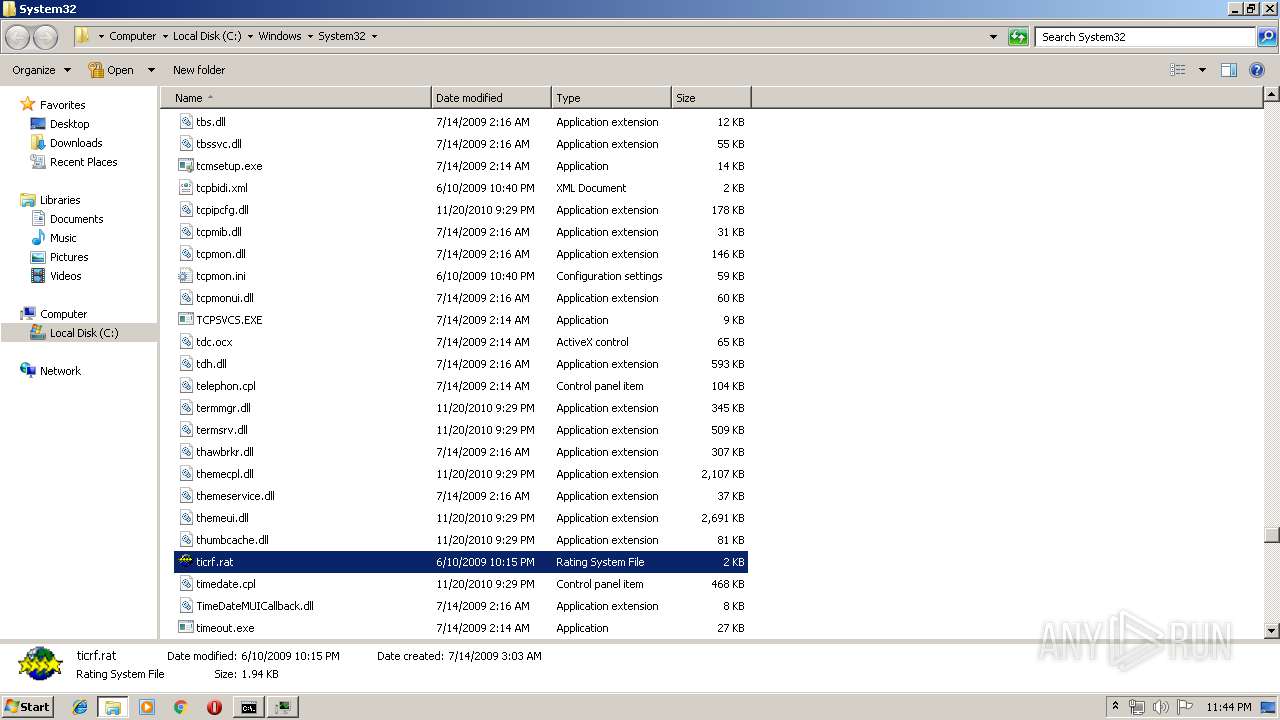The image size is (1280, 720).
Task: Open the Organize menu
Action: 41,70
